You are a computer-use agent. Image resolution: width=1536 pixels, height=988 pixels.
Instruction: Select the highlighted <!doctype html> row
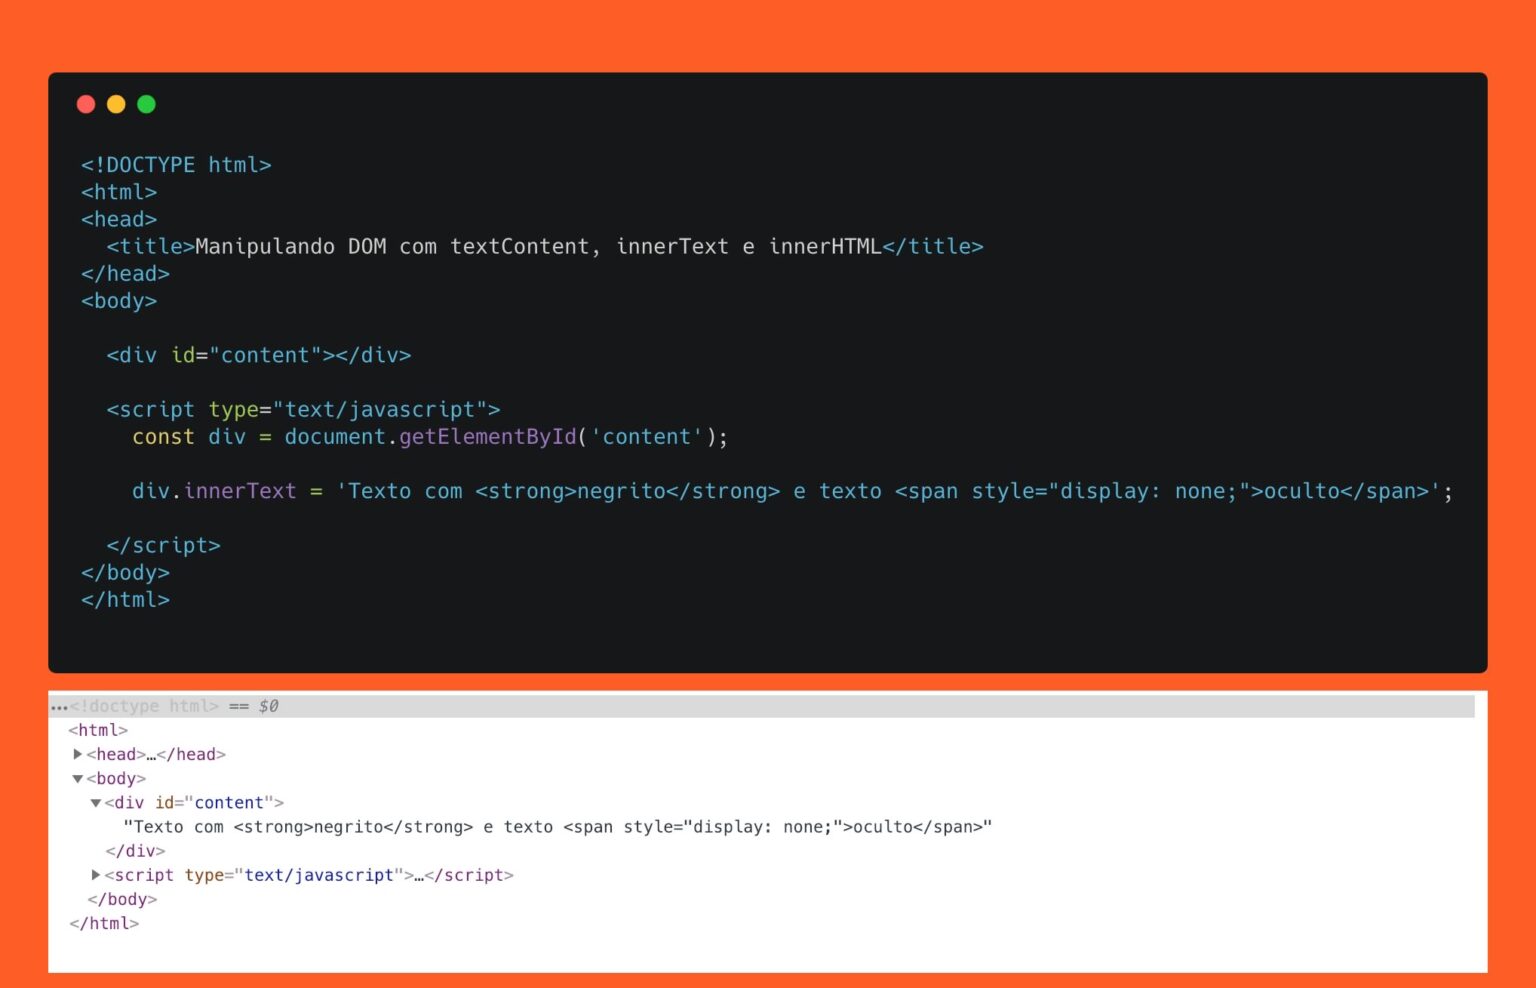(x=146, y=706)
